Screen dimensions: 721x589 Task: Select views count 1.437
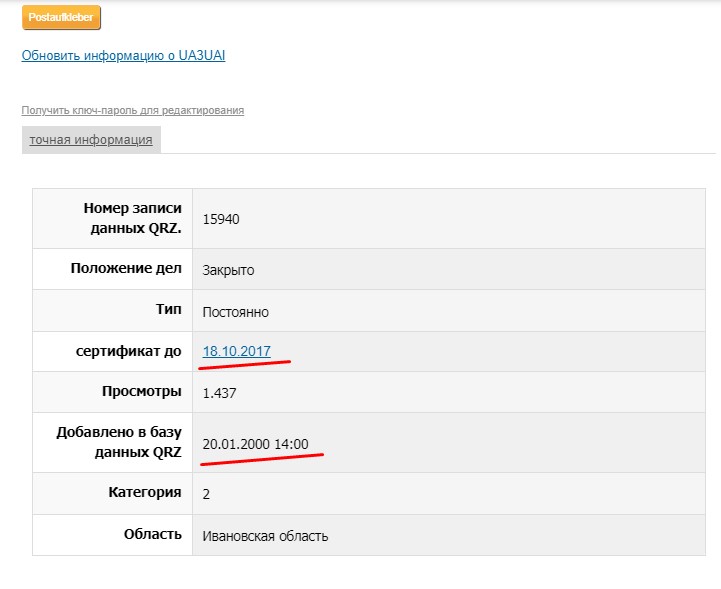click(x=219, y=393)
